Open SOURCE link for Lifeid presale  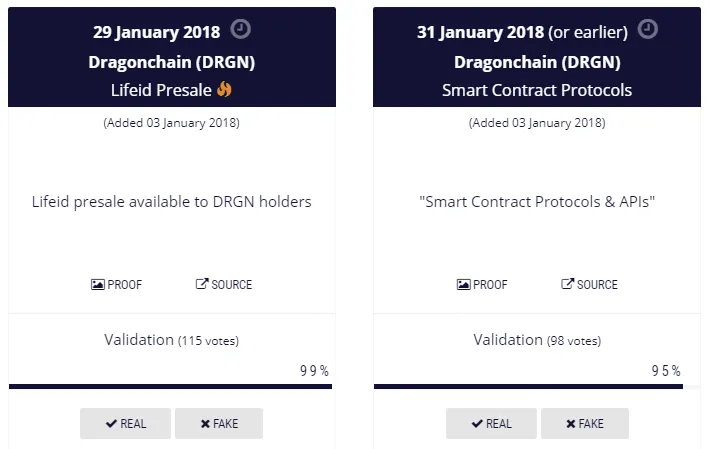coord(224,284)
